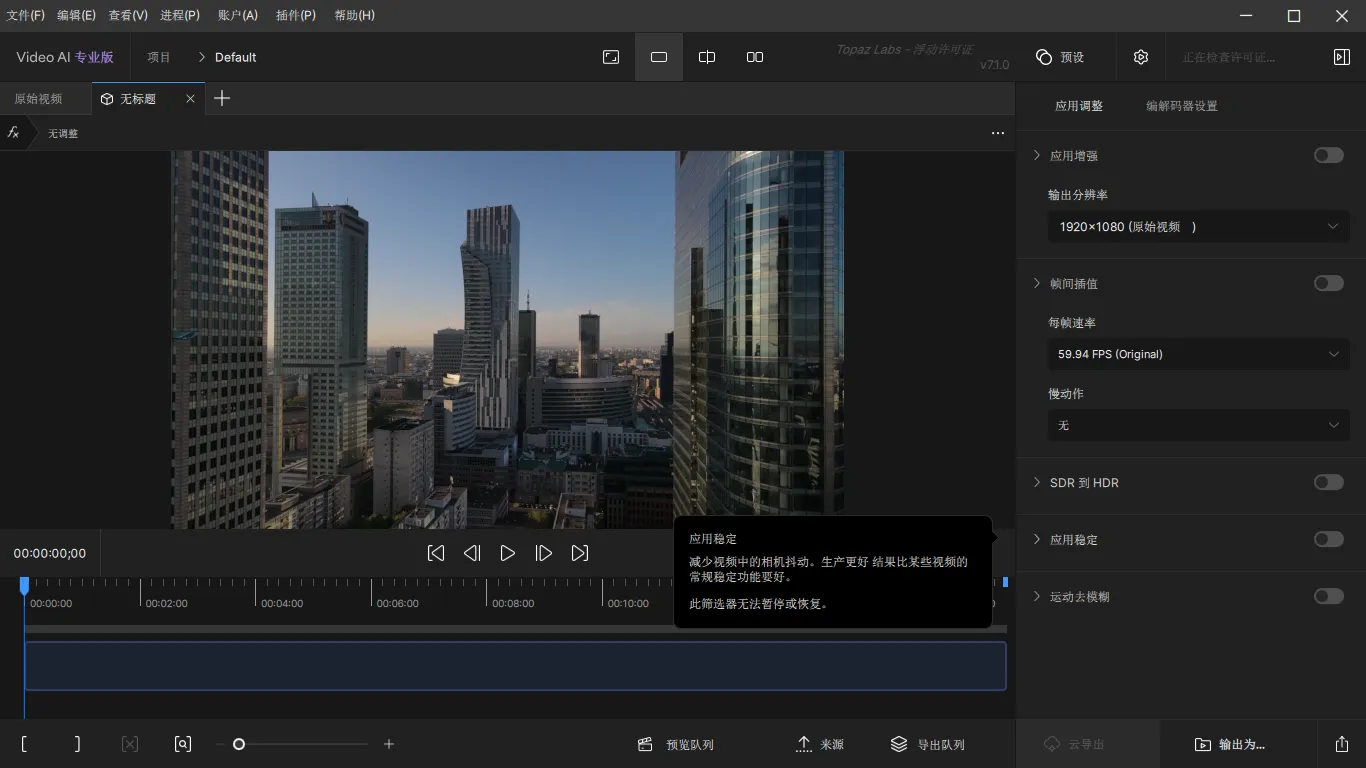
Task: Open the 输出分辨率 dropdown
Action: tap(1198, 227)
